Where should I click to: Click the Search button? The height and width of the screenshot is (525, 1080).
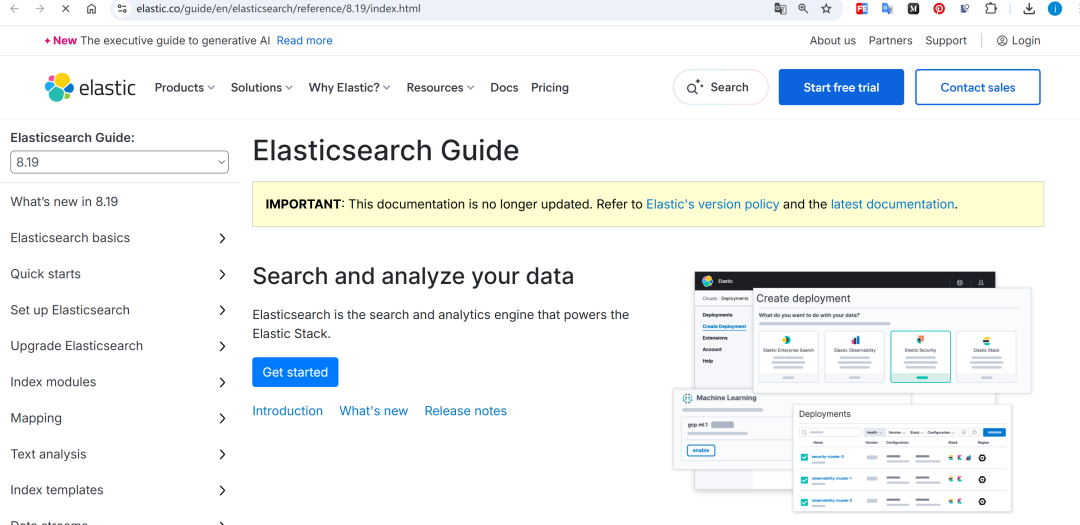(720, 88)
